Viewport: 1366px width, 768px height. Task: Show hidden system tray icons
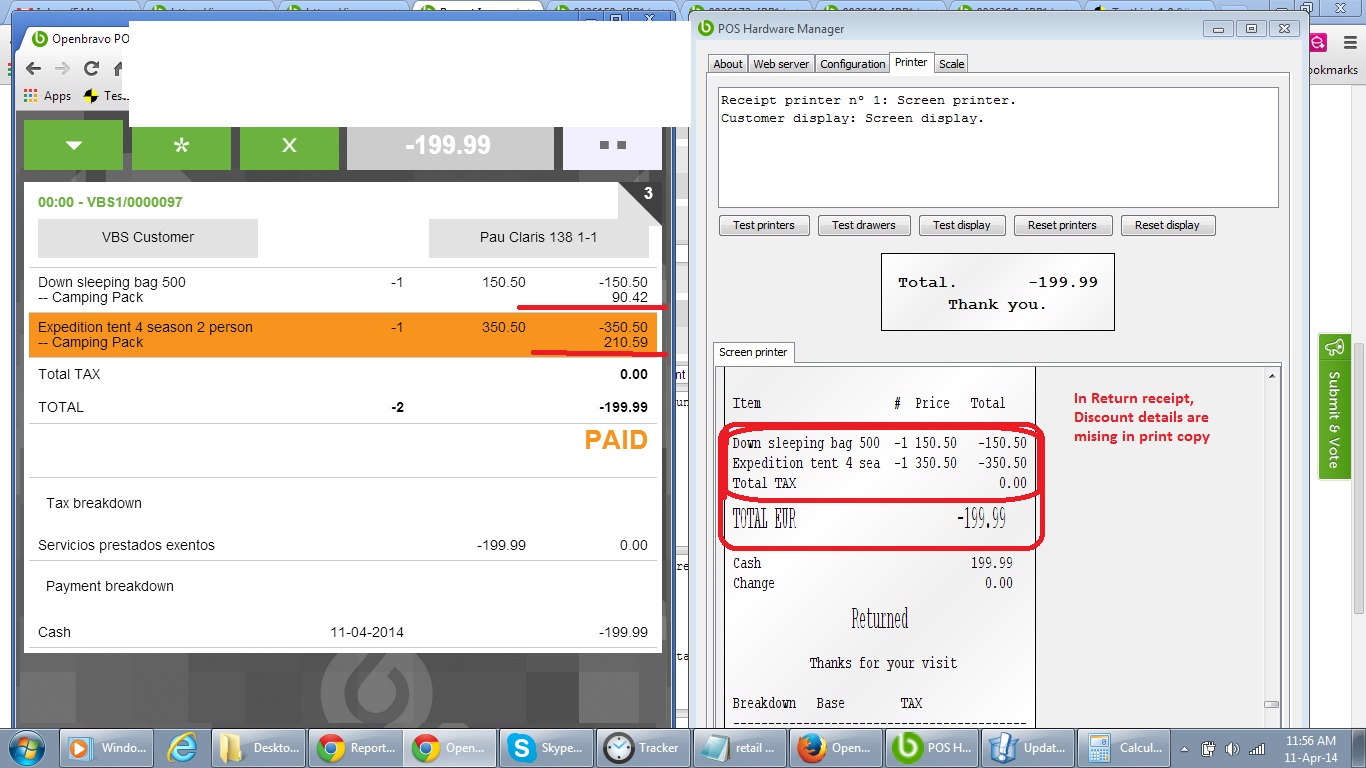(1185, 748)
